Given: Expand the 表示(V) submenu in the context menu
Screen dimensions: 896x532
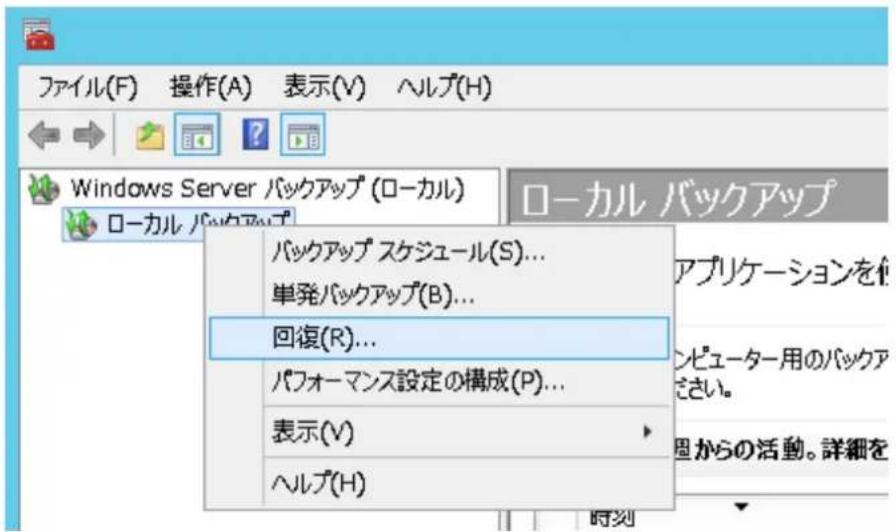Looking at the screenshot, I should (x=439, y=431).
